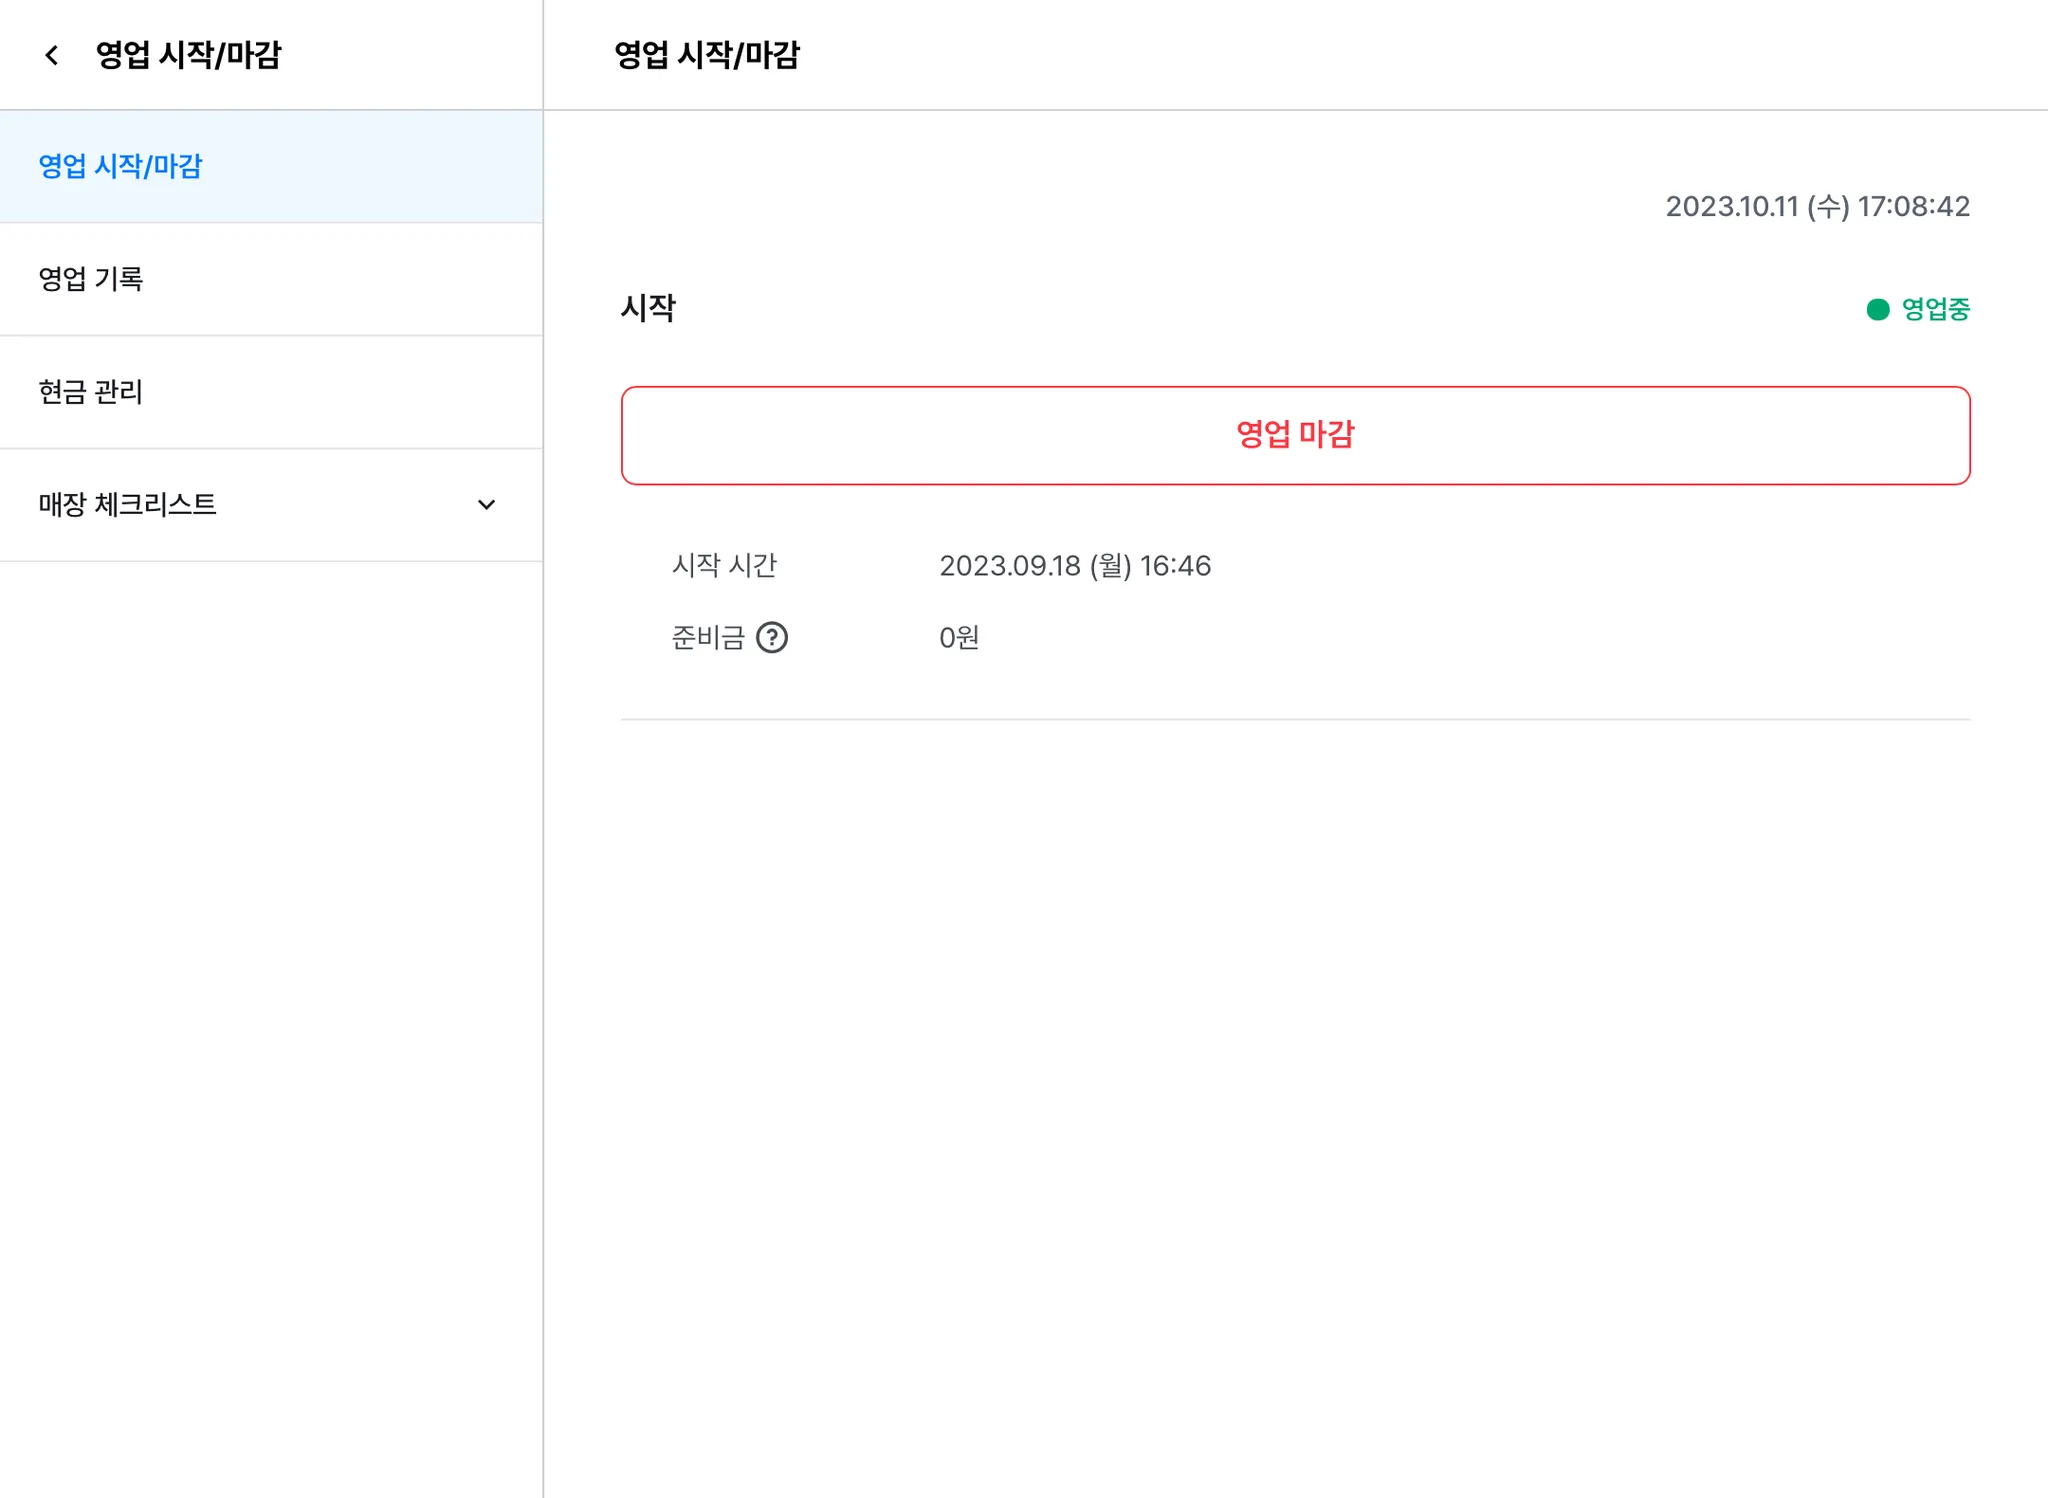Viewport: 2048px width, 1498px height.
Task: Click the start time value 2023.09.18 16:46
Action: click(x=1074, y=566)
